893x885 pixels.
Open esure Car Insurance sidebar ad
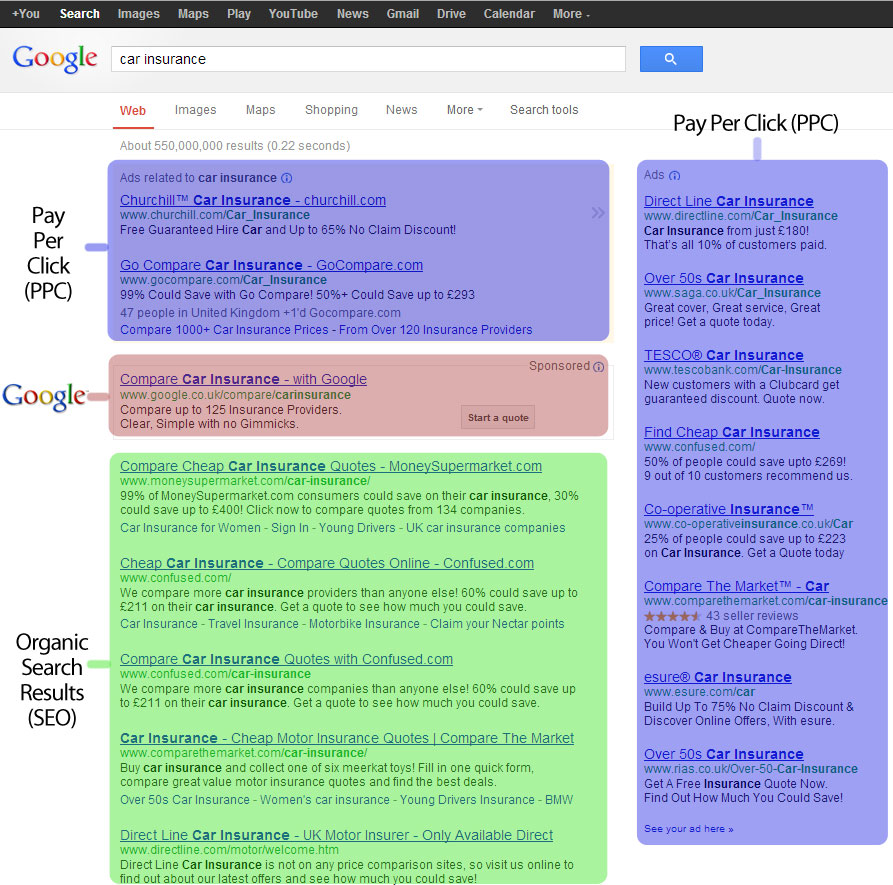(x=718, y=677)
